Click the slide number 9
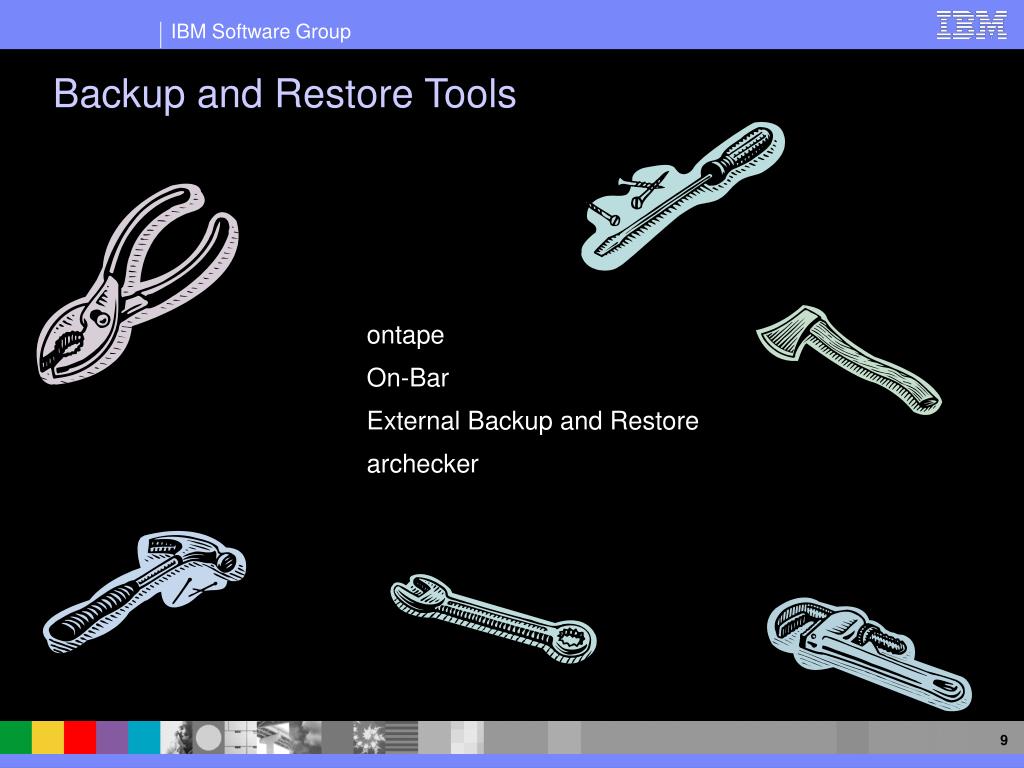Image resolution: width=1024 pixels, height=768 pixels. (1004, 740)
